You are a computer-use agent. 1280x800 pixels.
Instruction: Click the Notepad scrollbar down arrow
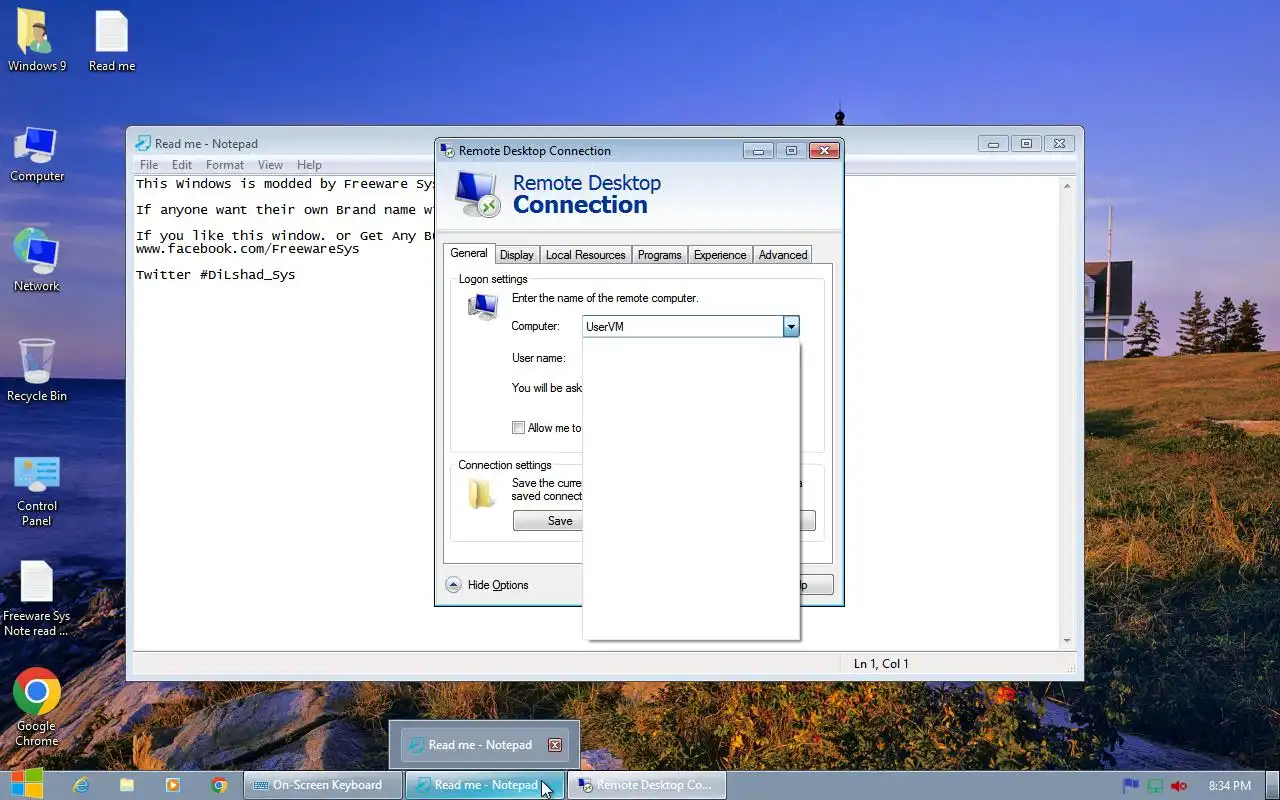pos(1067,640)
